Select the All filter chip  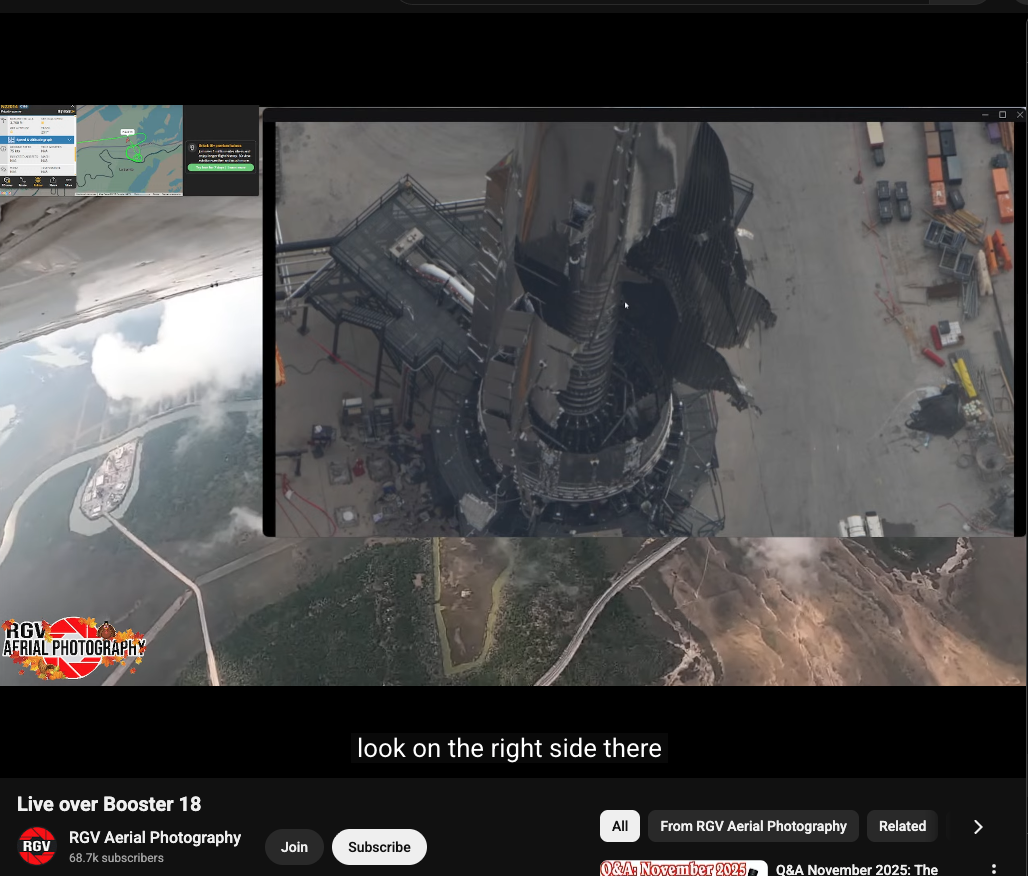(x=620, y=826)
